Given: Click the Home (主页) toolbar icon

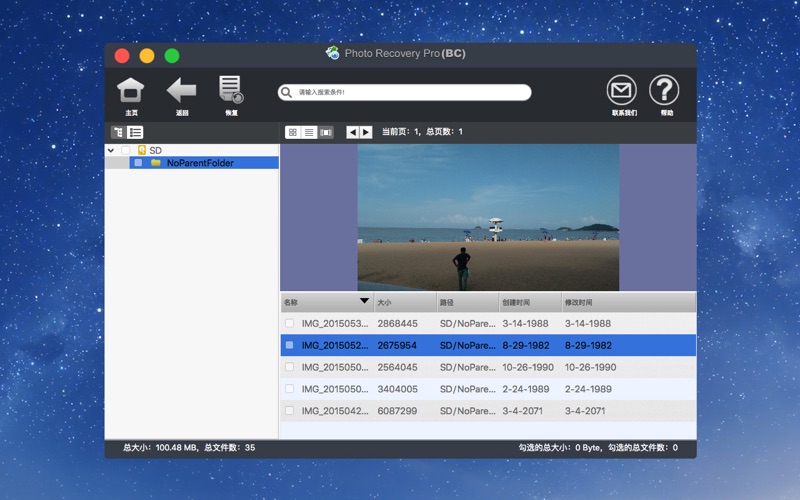Looking at the screenshot, I should click(131, 91).
